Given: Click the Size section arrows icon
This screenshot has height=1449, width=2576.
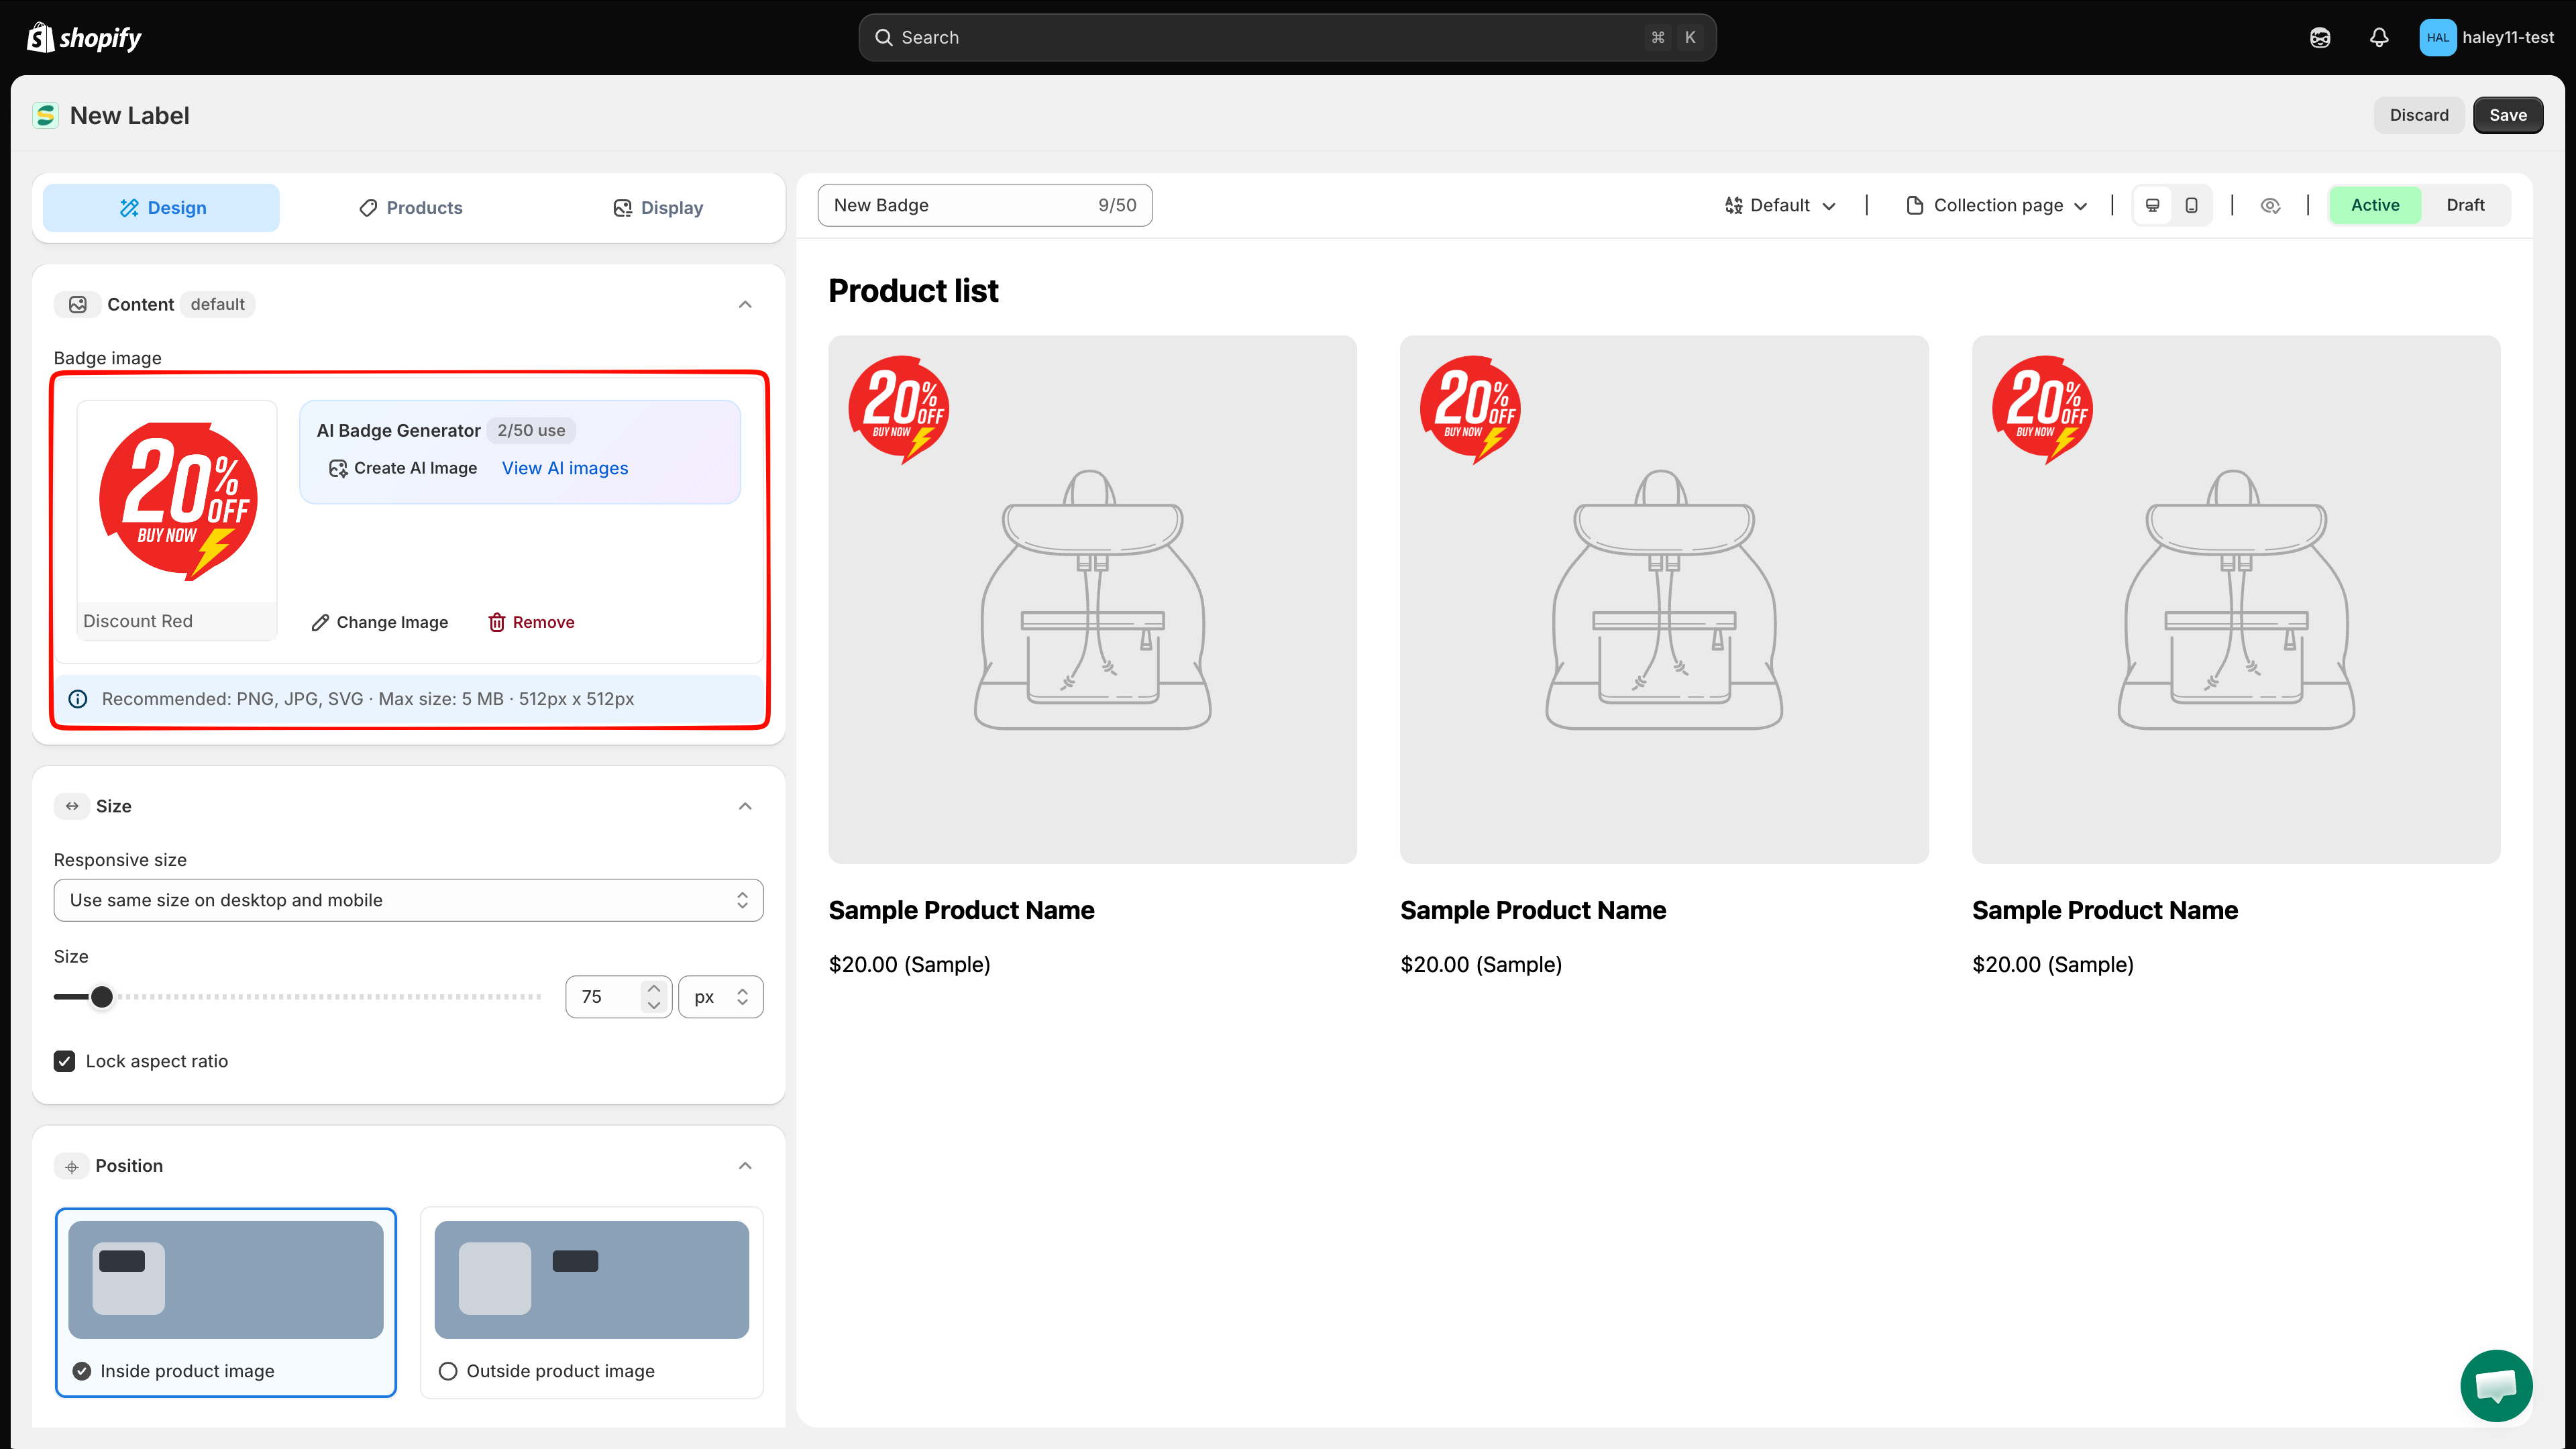Looking at the screenshot, I should [x=72, y=806].
